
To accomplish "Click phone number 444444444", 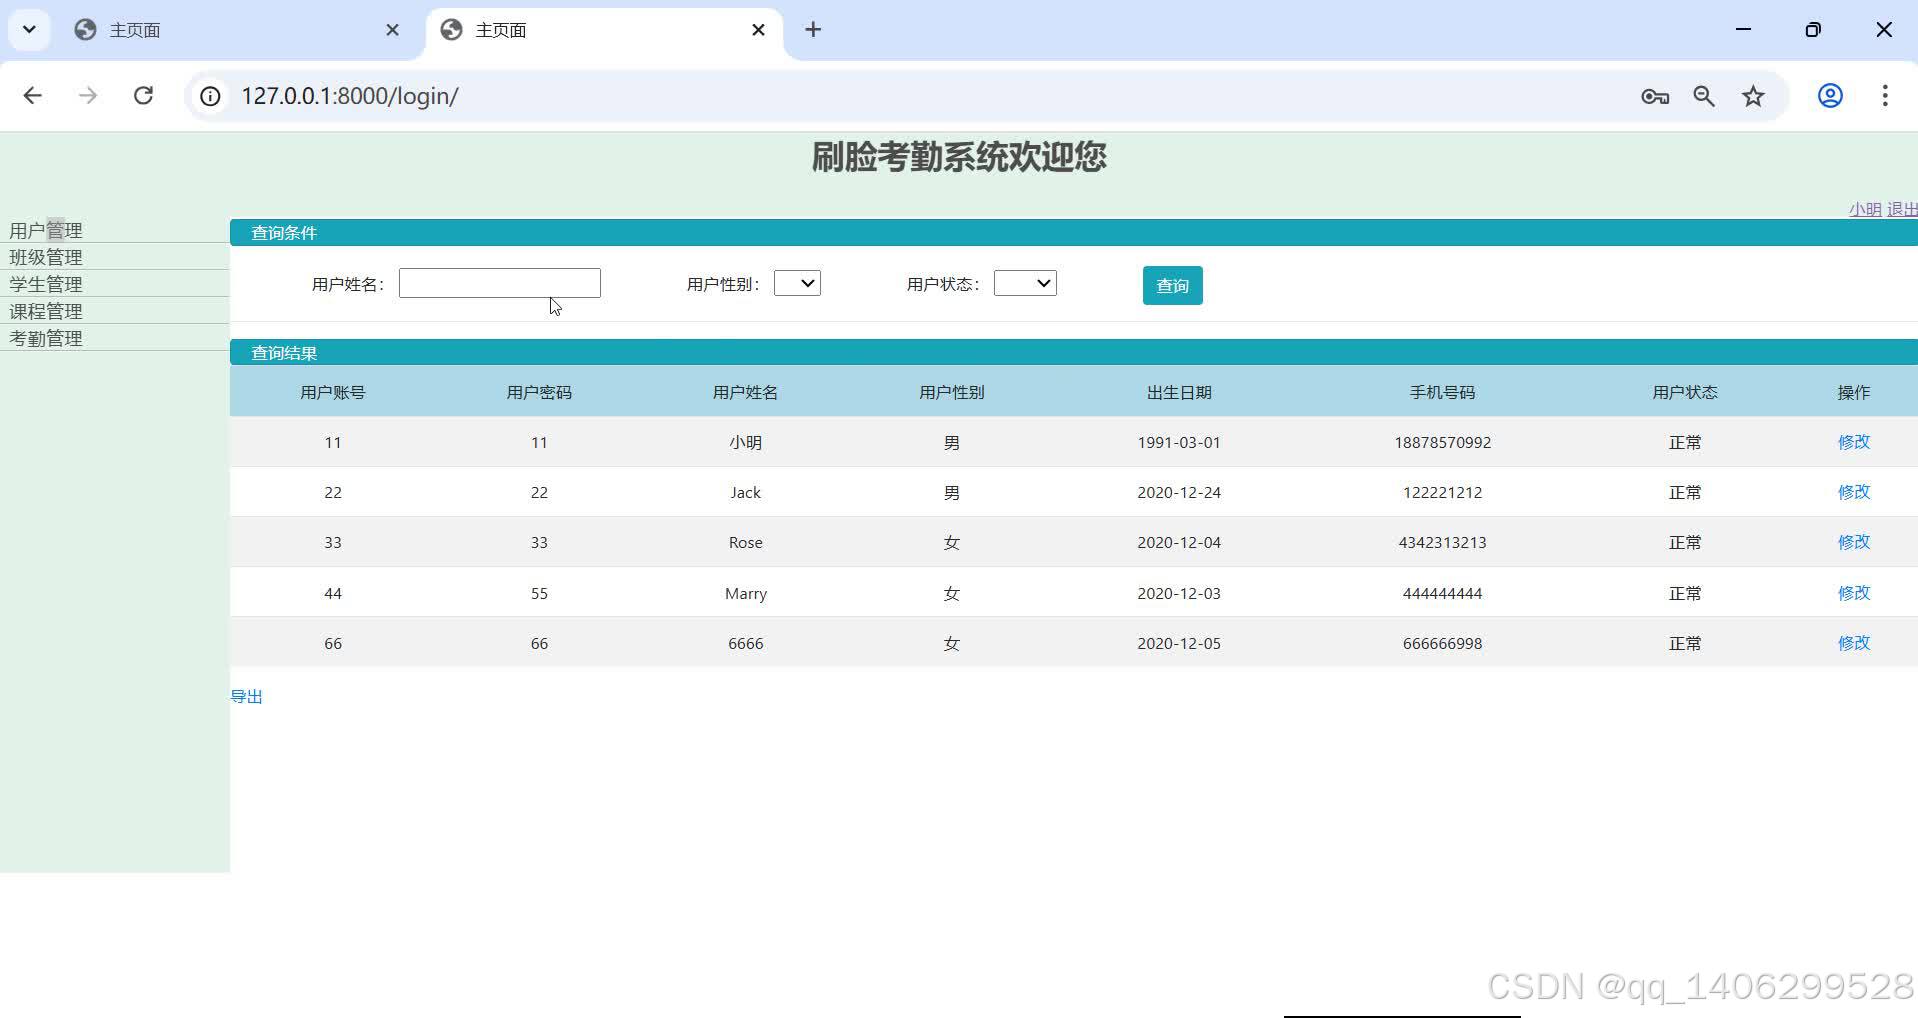I will (1442, 593).
